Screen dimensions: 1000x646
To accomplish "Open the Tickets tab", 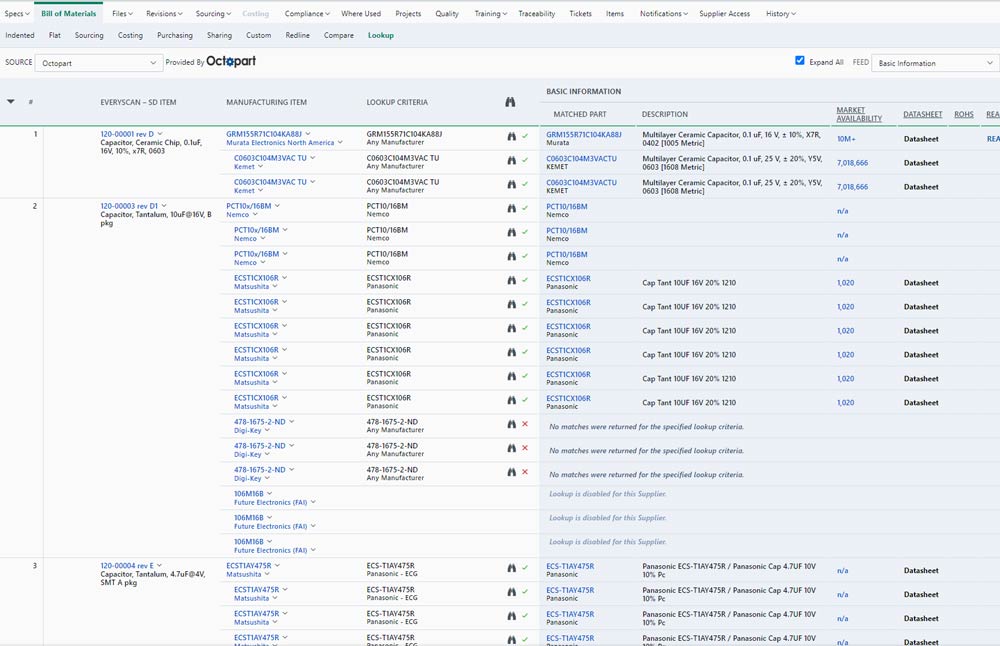I will coord(580,13).
